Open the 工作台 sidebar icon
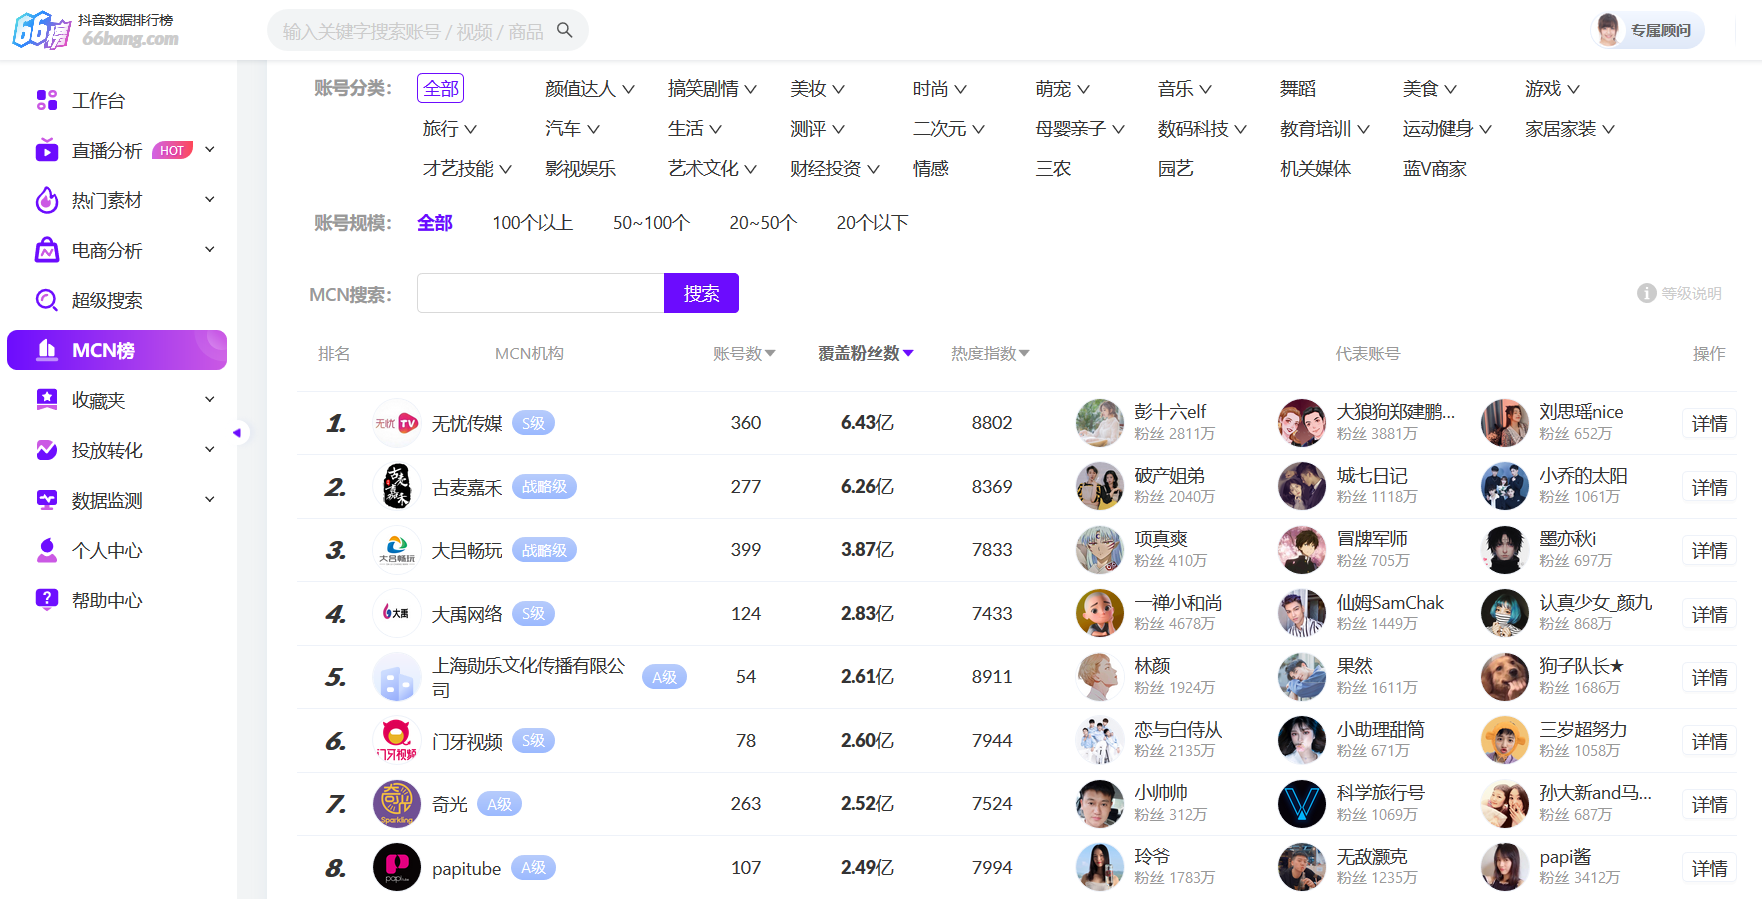The width and height of the screenshot is (1762, 899). click(x=47, y=100)
